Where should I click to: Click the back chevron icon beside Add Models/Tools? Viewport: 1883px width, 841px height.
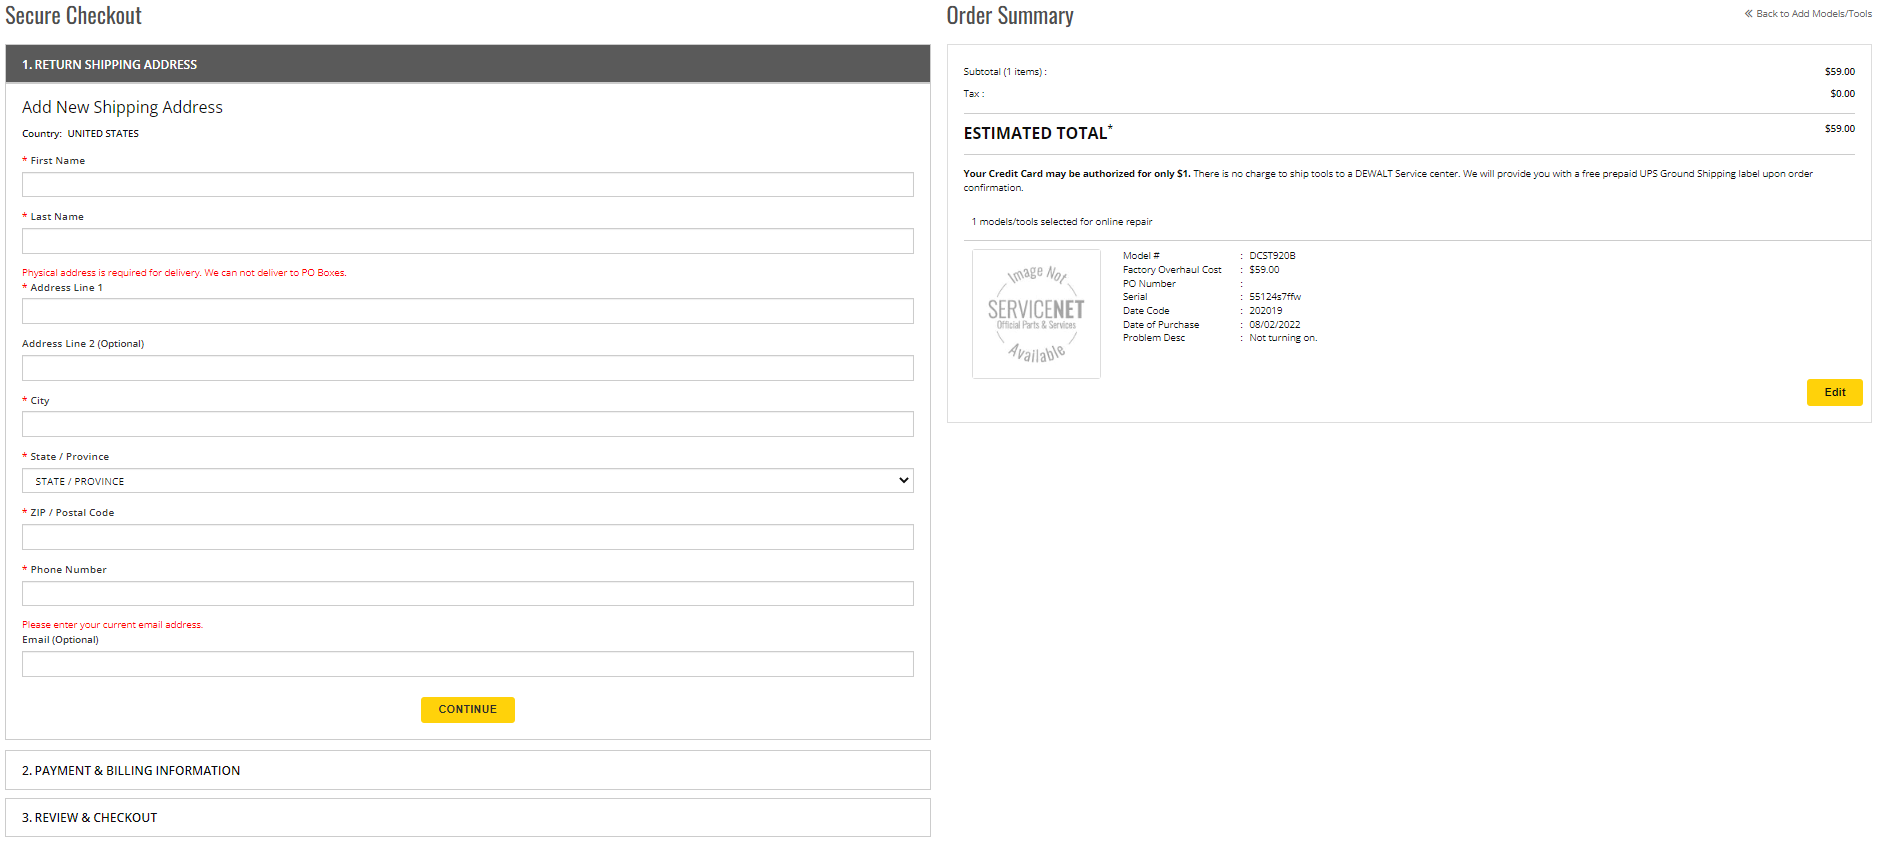(x=1748, y=14)
